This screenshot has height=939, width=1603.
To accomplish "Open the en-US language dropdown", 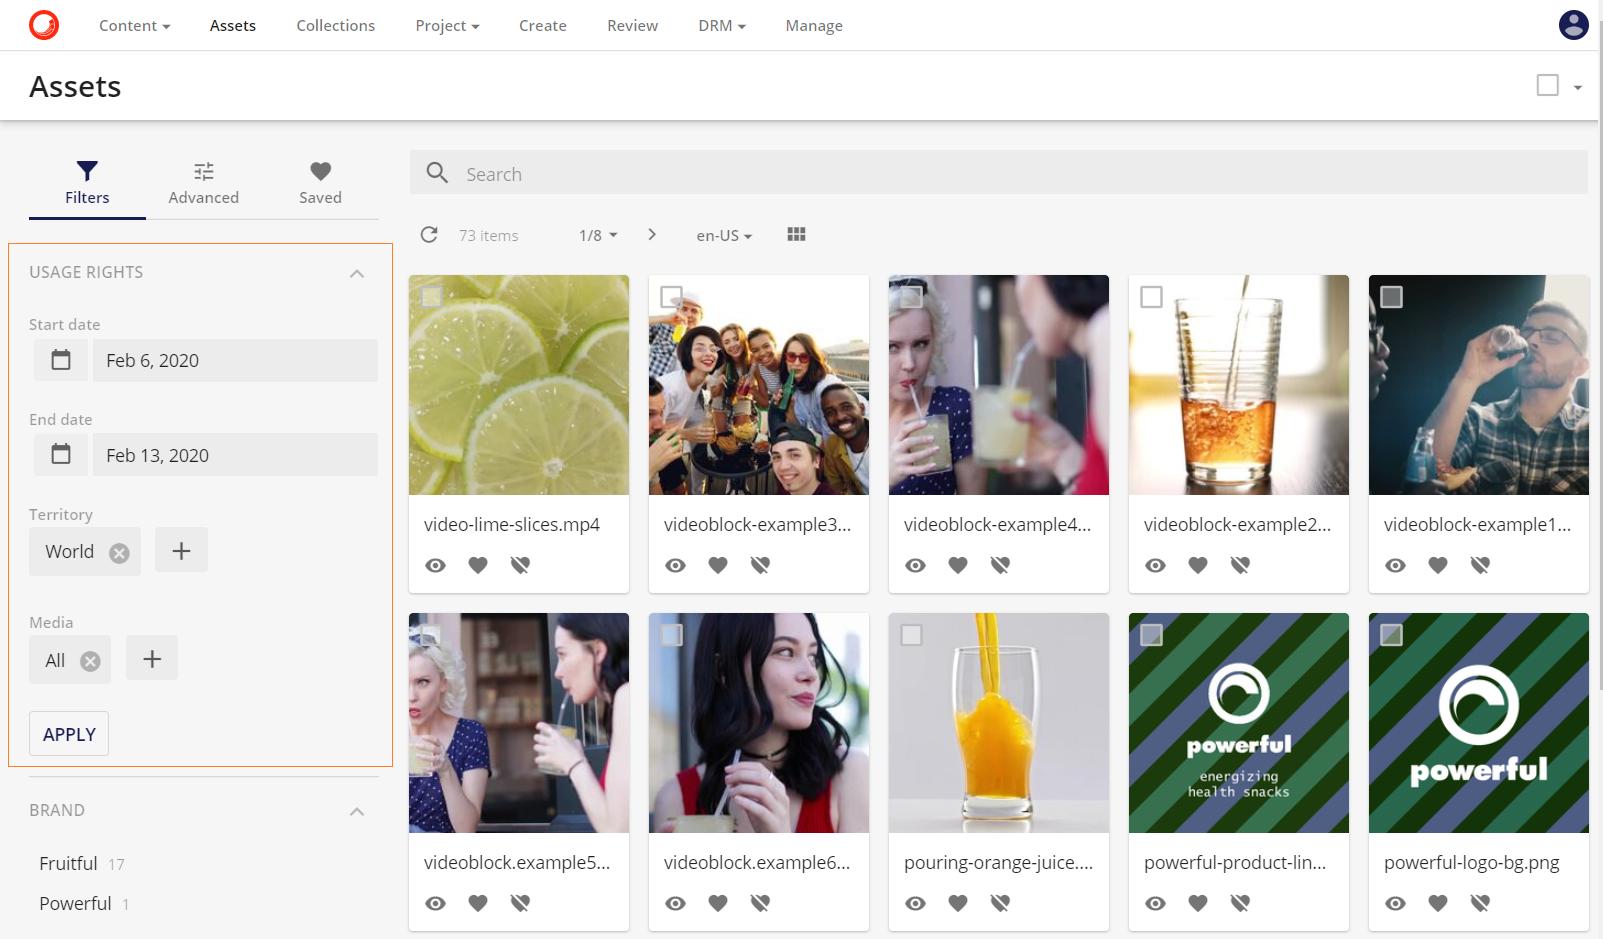I will [724, 236].
